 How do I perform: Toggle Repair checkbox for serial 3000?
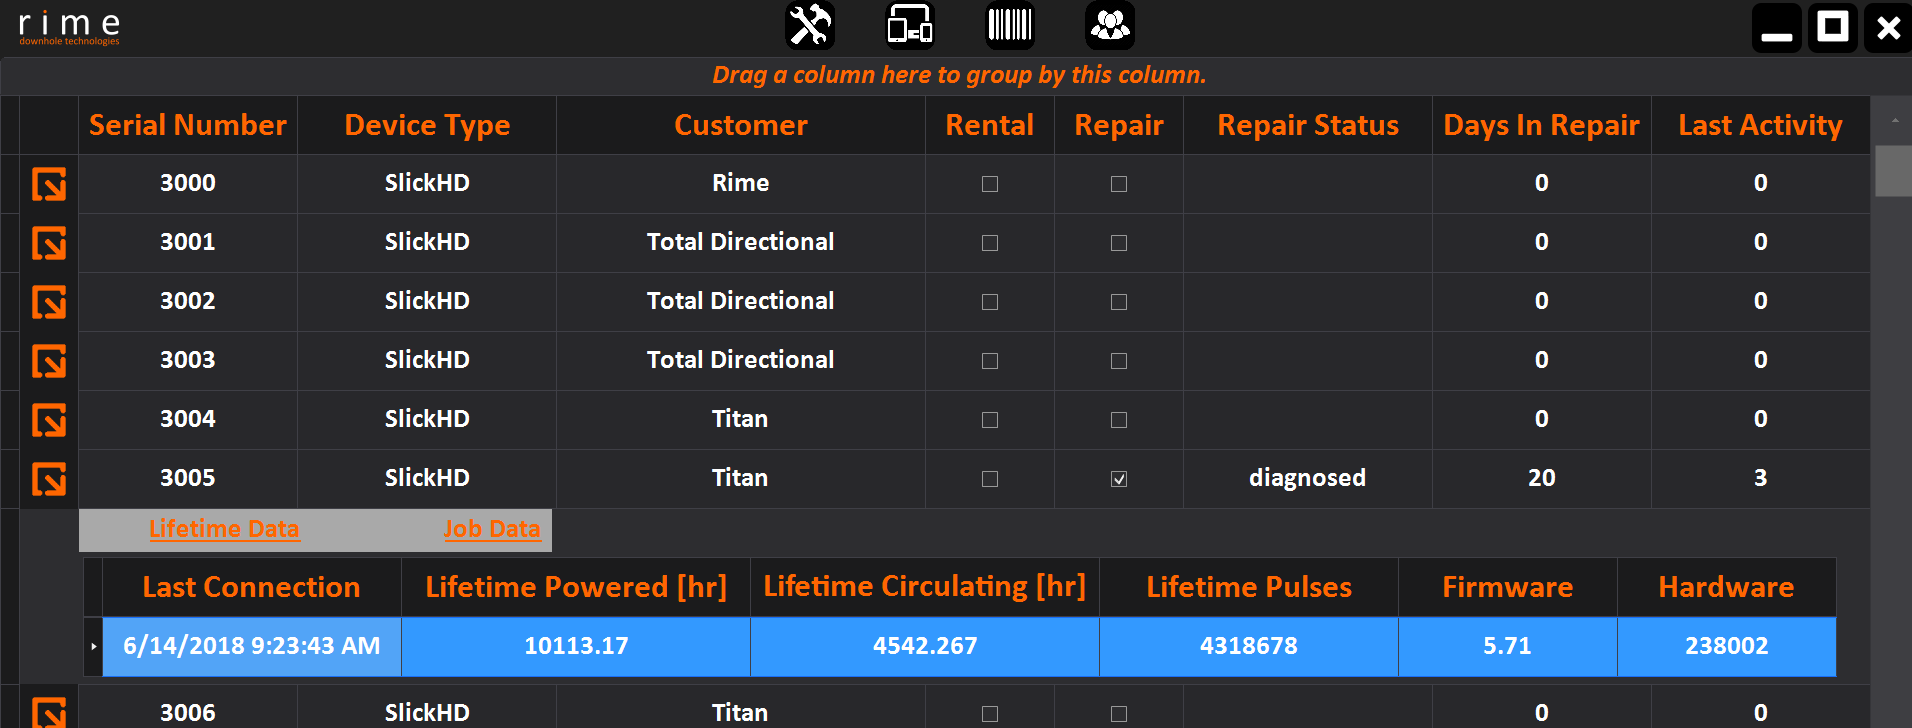coord(1119,184)
